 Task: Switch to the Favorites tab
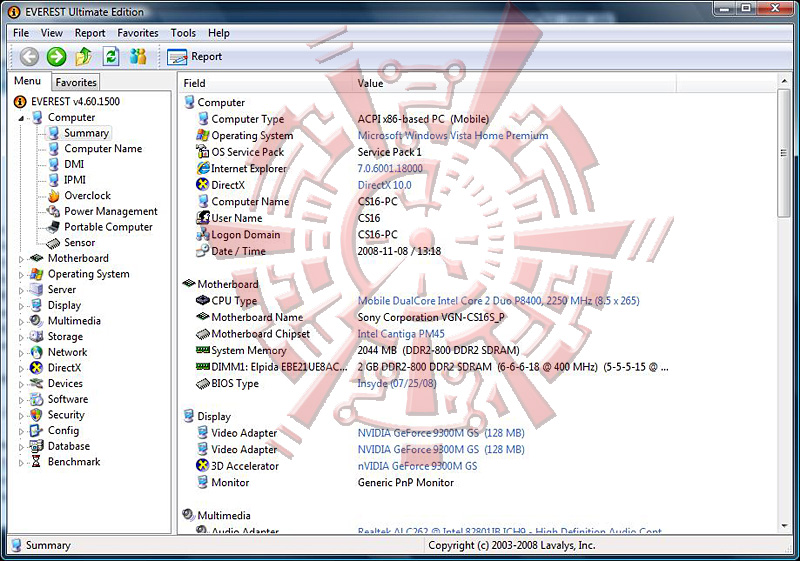pyautogui.click(x=76, y=82)
